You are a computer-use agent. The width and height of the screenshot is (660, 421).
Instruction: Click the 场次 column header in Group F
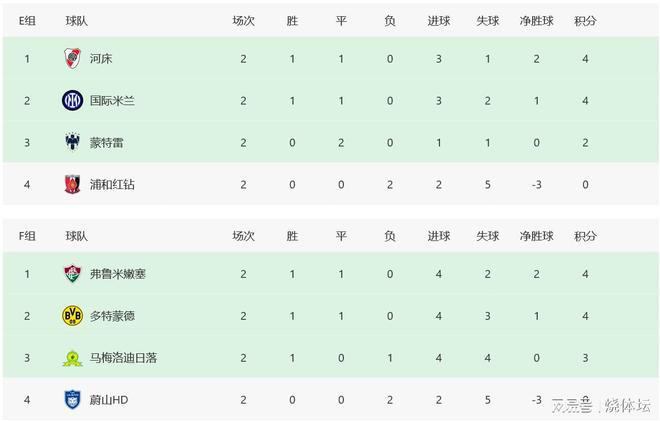pos(243,236)
